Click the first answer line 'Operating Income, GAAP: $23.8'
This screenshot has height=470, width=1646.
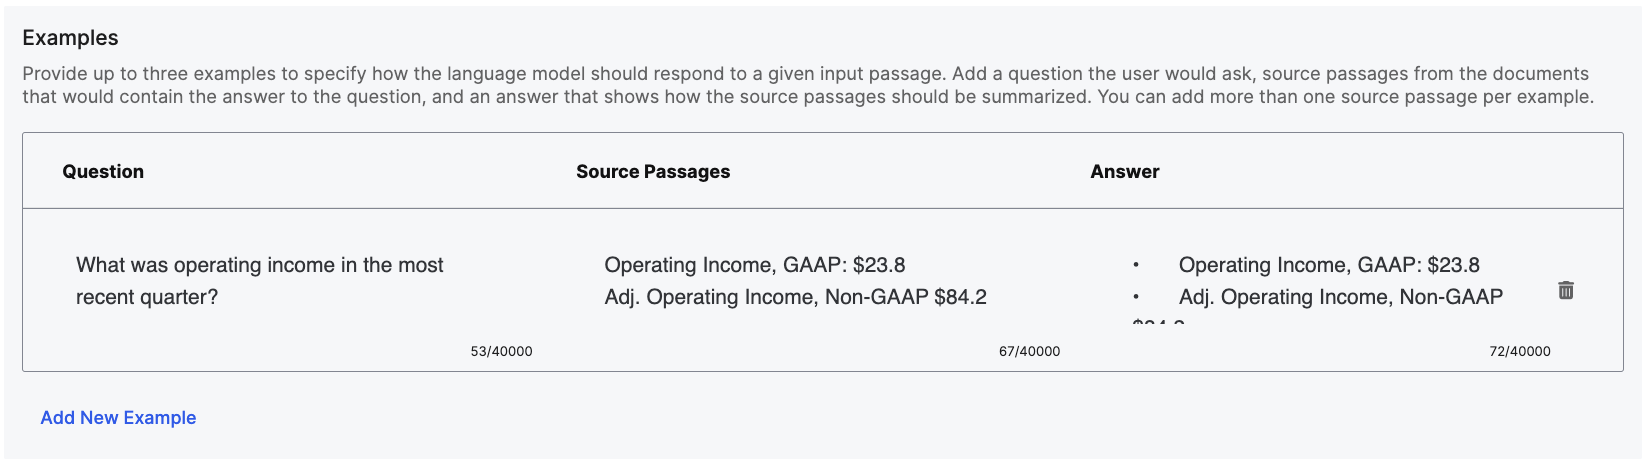1329,265
